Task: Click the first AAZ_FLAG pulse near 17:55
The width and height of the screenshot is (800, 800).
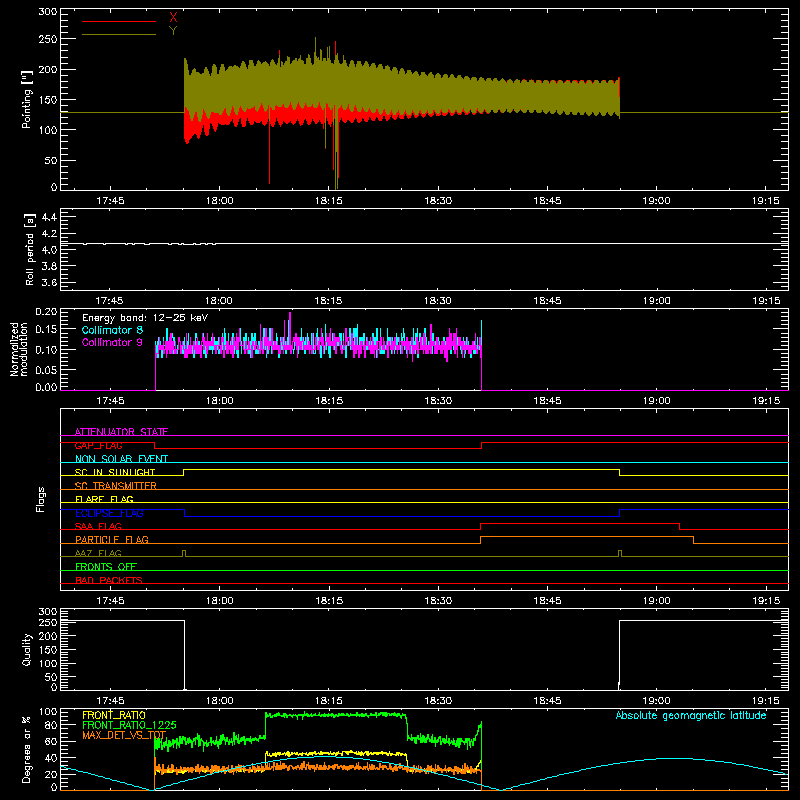Action: coord(184,553)
